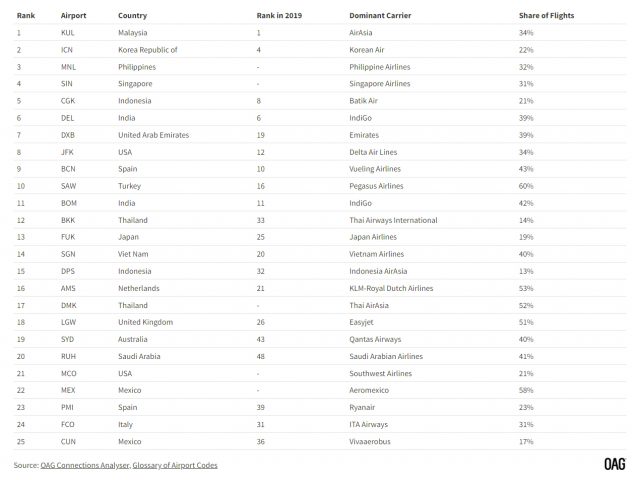Click the OAG logo
The width and height of the screenshot is (640, 480).
(x=613, y=464)
